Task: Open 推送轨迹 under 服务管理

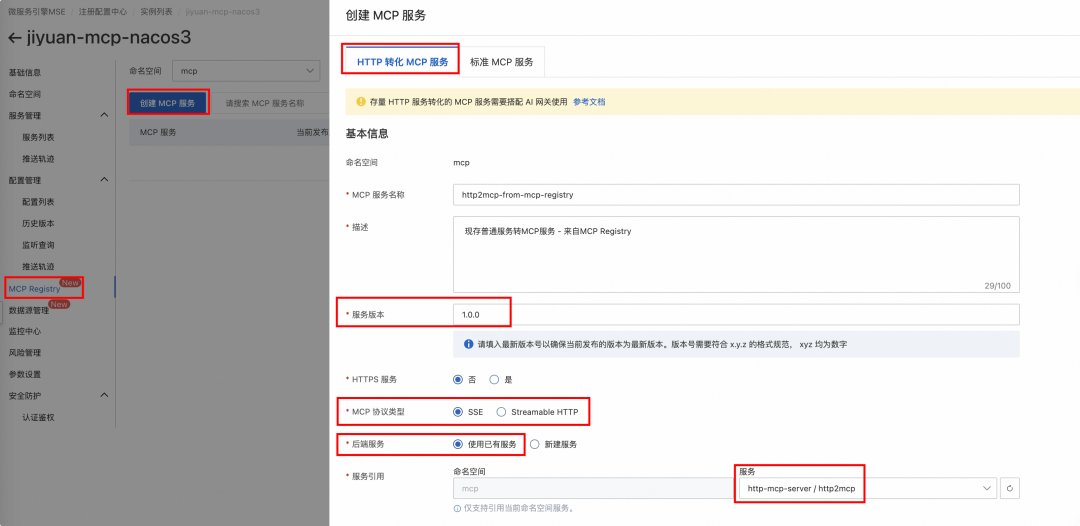Action: tap(39, 158)
